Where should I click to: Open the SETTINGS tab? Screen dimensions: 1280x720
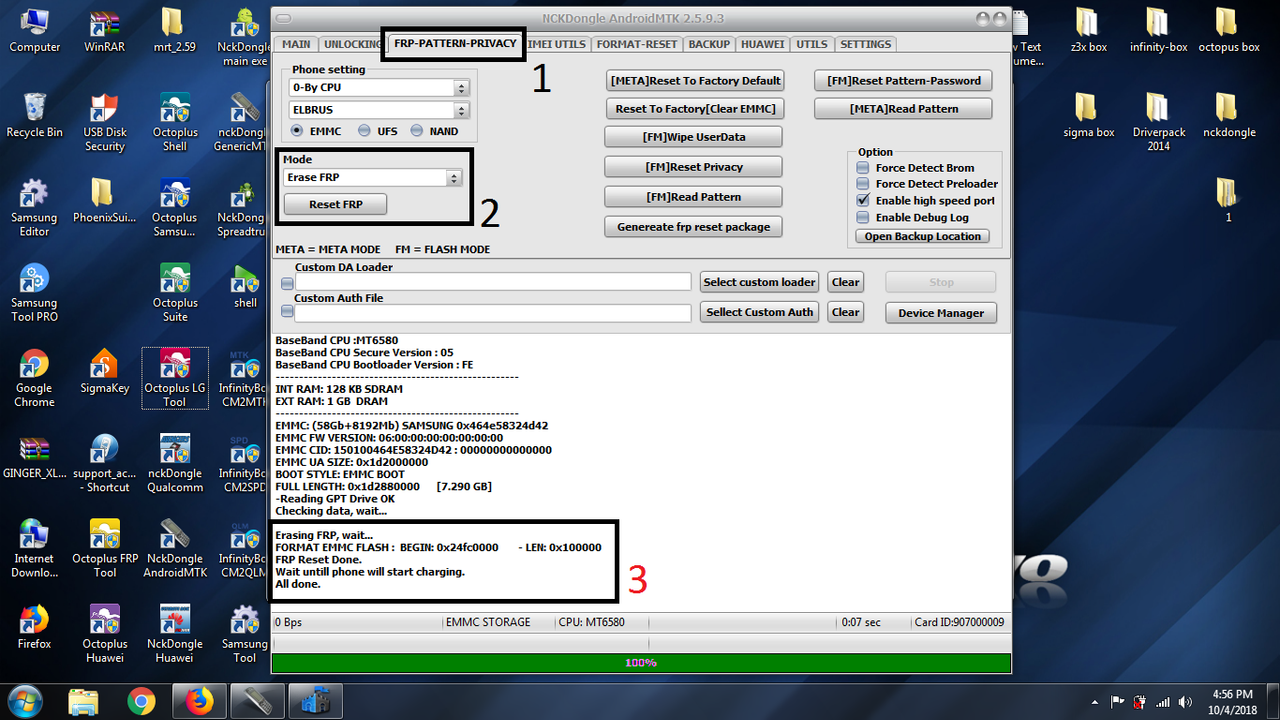(x=865, y=44)
